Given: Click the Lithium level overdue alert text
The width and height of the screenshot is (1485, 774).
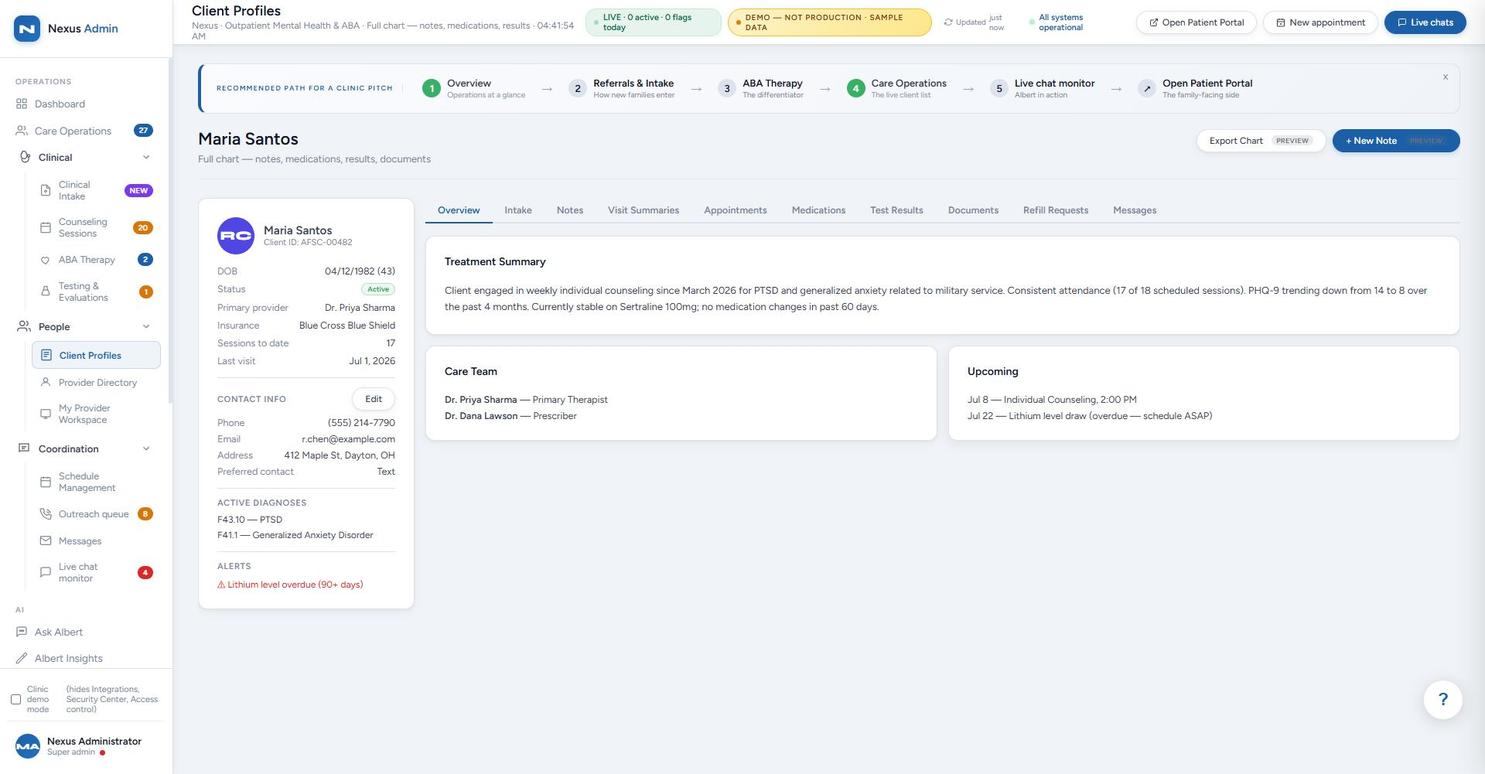Looking at the screenshot, I should pyautogui.click(x=295, y=585).
